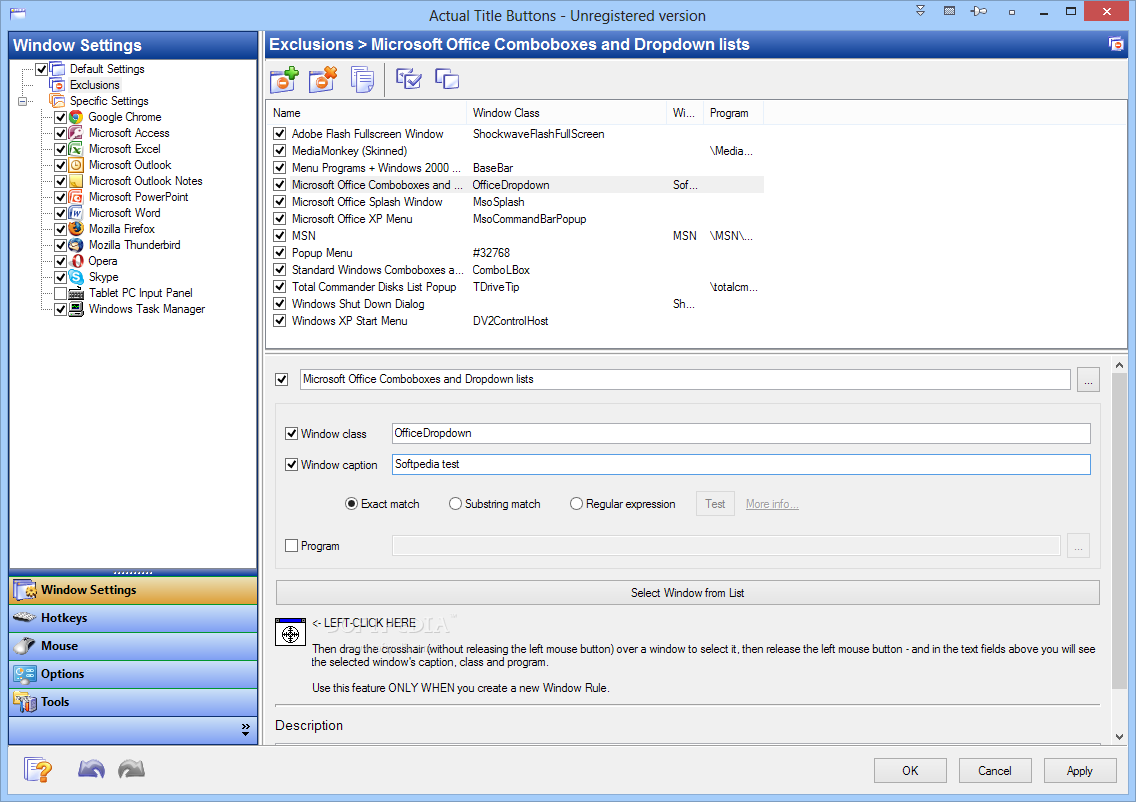Image resolution: width=1136 pixels, height=802 pixels.
Task: Select Exclusions in the settings tree
Action: click(94, 85)
